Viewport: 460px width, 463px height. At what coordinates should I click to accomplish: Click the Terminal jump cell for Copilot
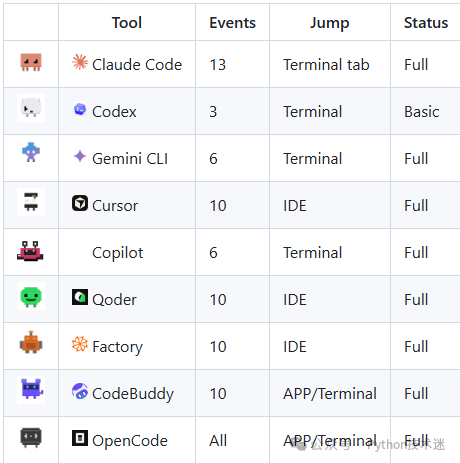click(x=313, y=253)
